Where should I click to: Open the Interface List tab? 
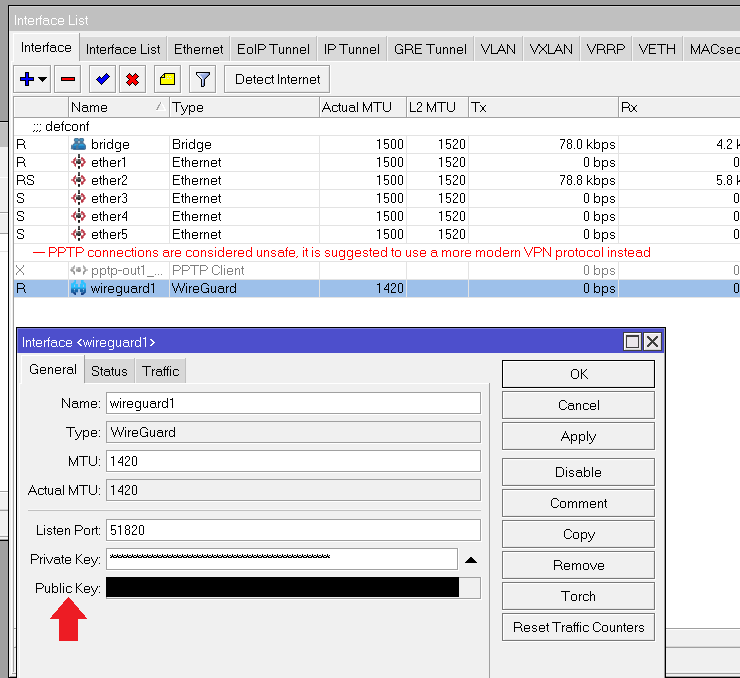coord(123,49)
